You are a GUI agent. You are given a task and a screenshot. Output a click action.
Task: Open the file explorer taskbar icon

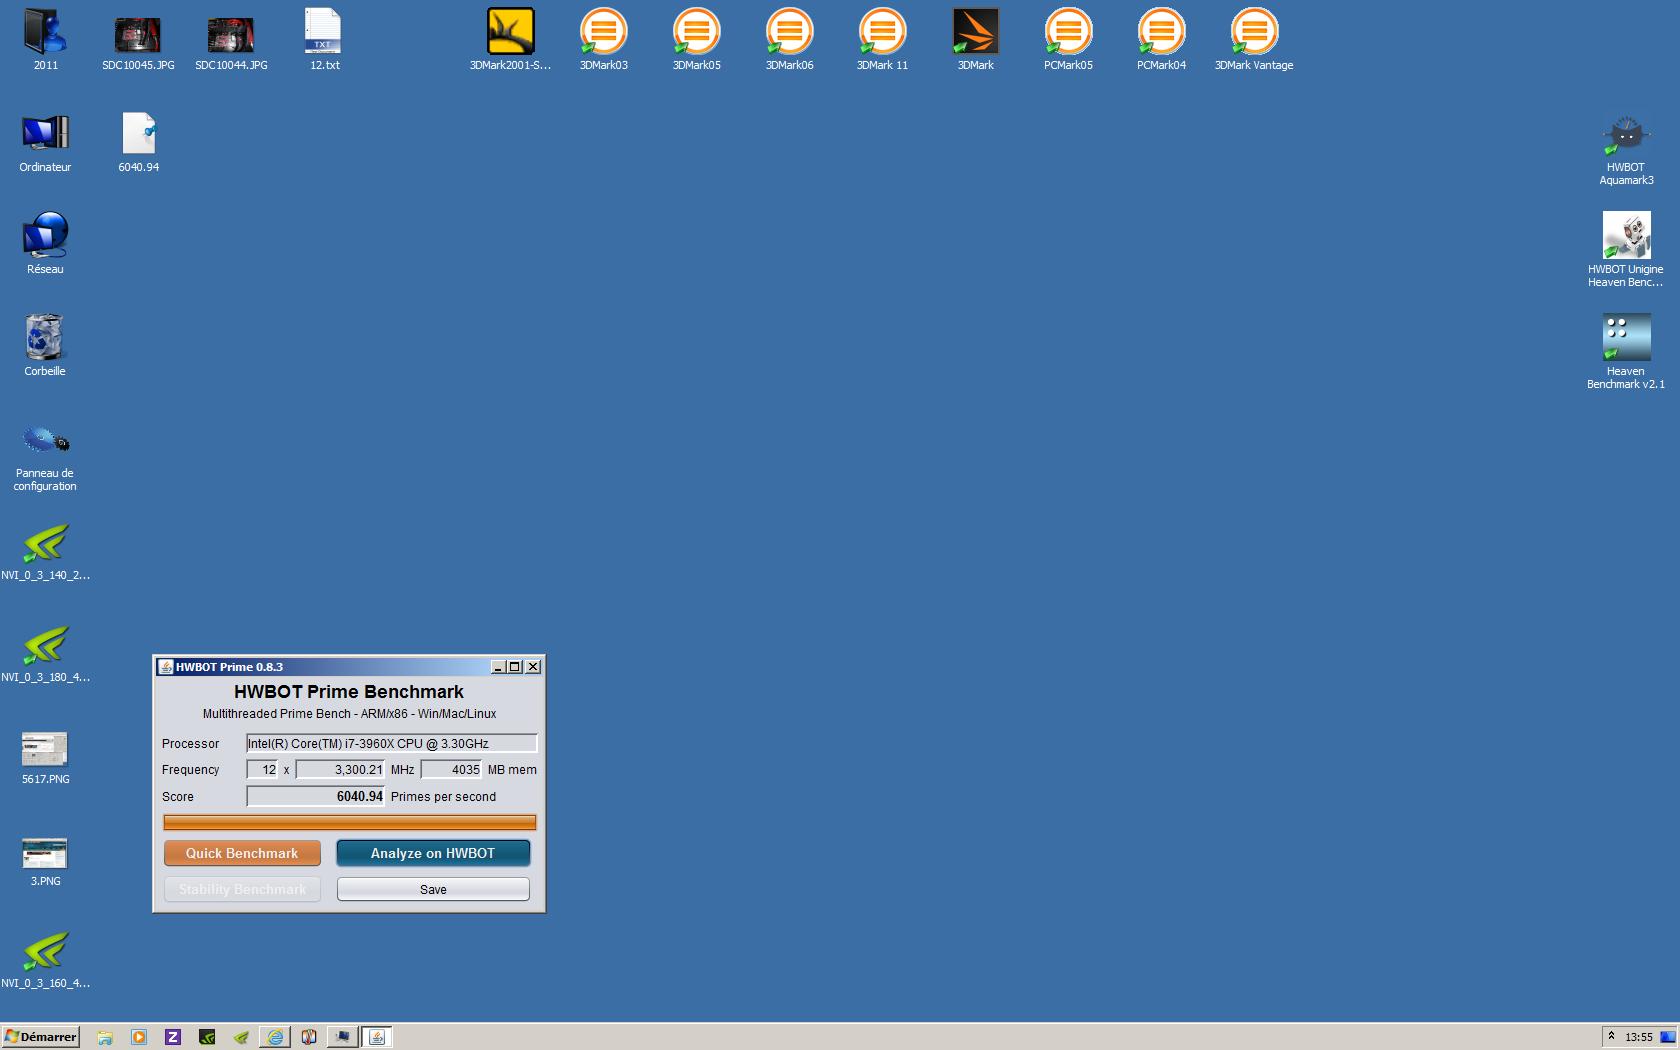(105, 1037)
